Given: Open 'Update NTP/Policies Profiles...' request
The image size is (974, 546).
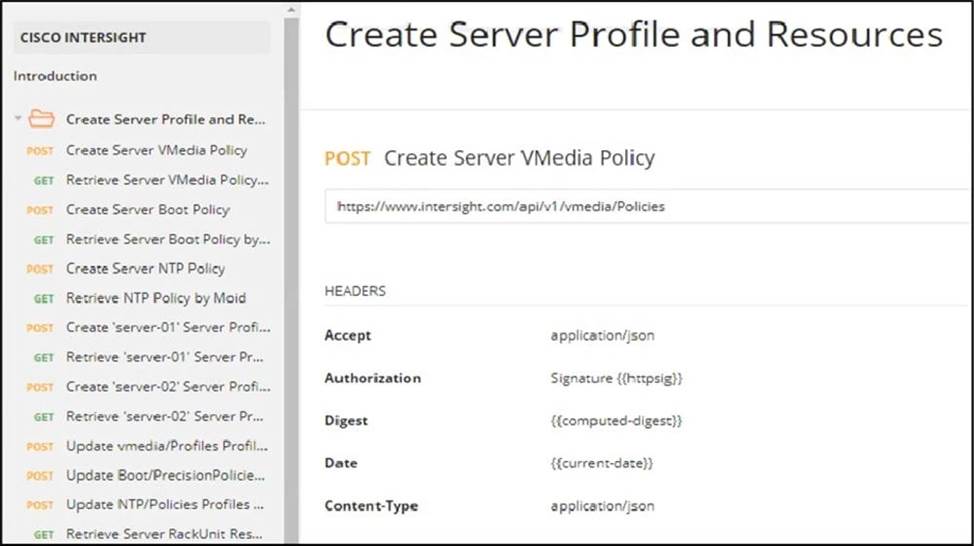Looking at the screenshot, I should [x=165, y=504].
